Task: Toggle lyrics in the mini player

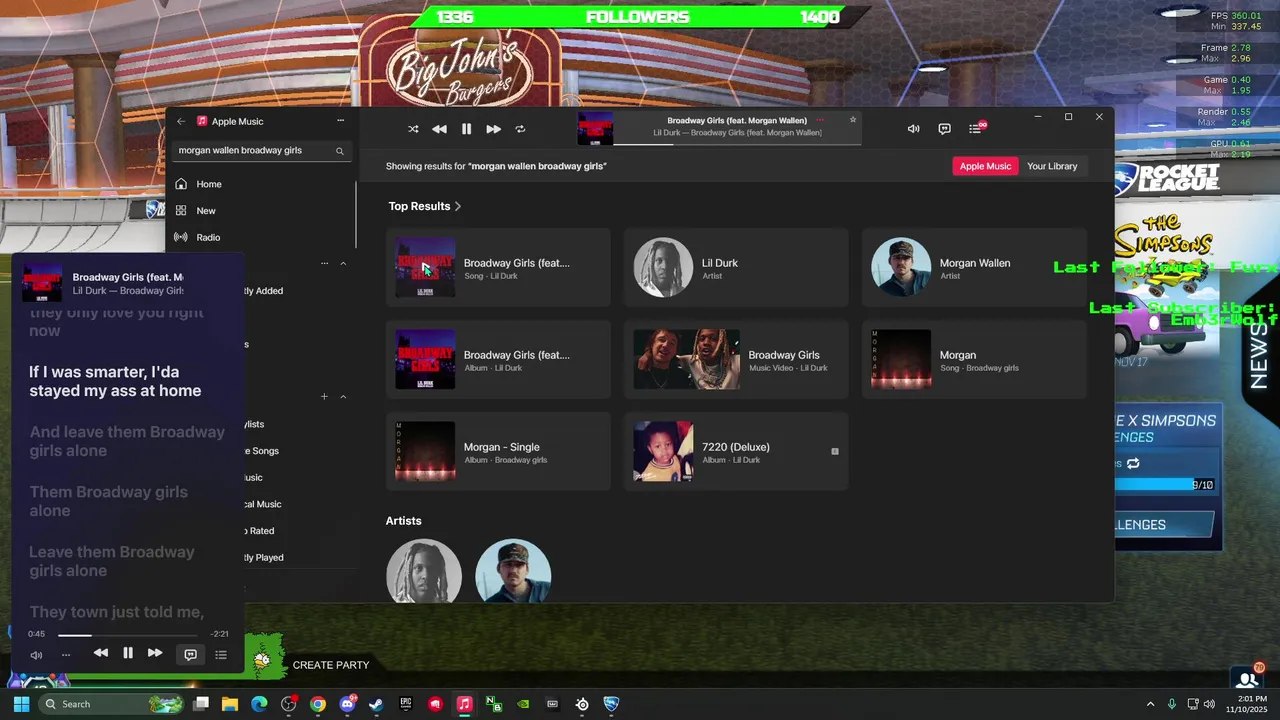Action: 190,654
